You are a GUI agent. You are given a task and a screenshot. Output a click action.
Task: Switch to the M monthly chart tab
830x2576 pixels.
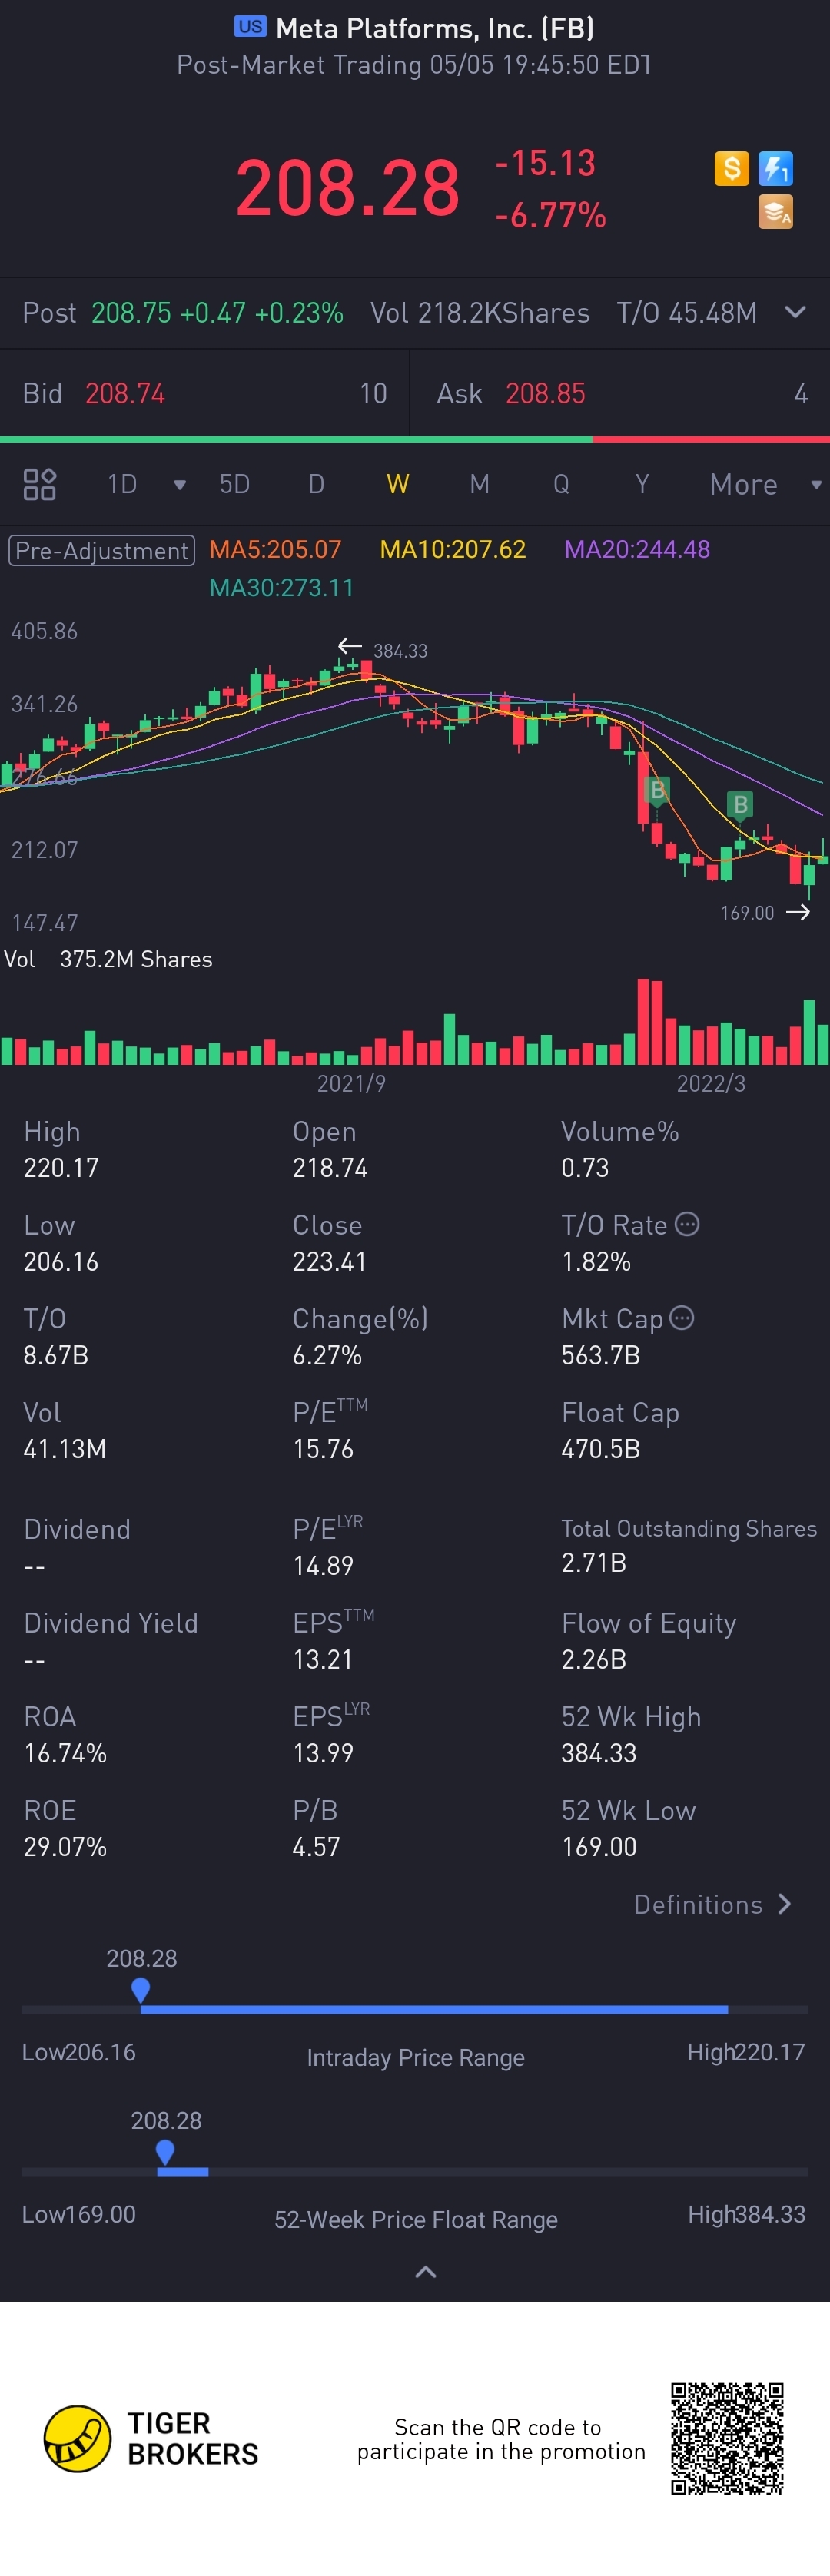point(479,485)
